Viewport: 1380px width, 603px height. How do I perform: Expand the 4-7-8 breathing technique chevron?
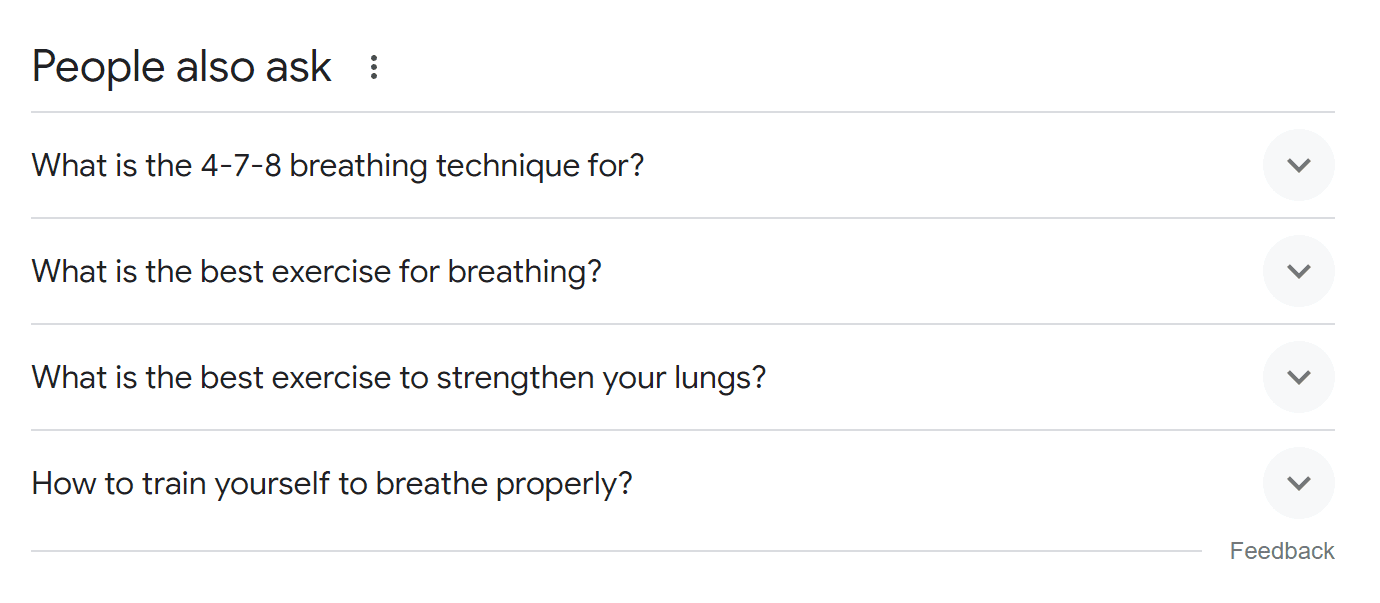(x=1298, y=165)
